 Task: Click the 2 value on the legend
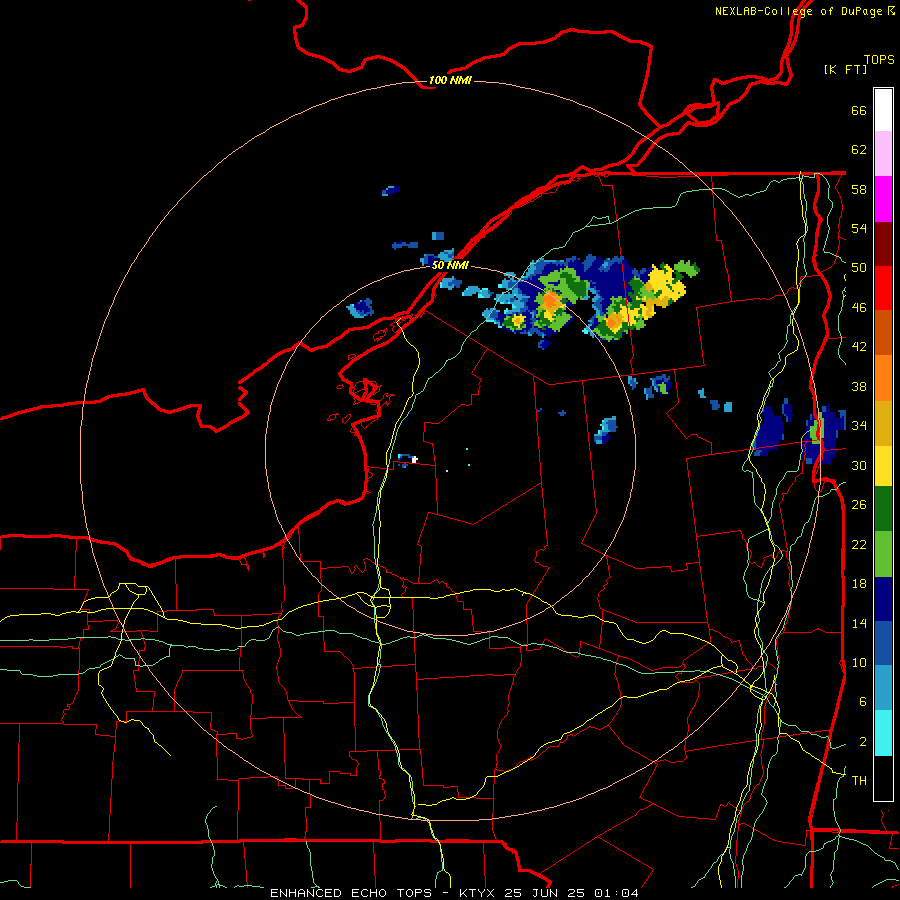tap(863, 742)
